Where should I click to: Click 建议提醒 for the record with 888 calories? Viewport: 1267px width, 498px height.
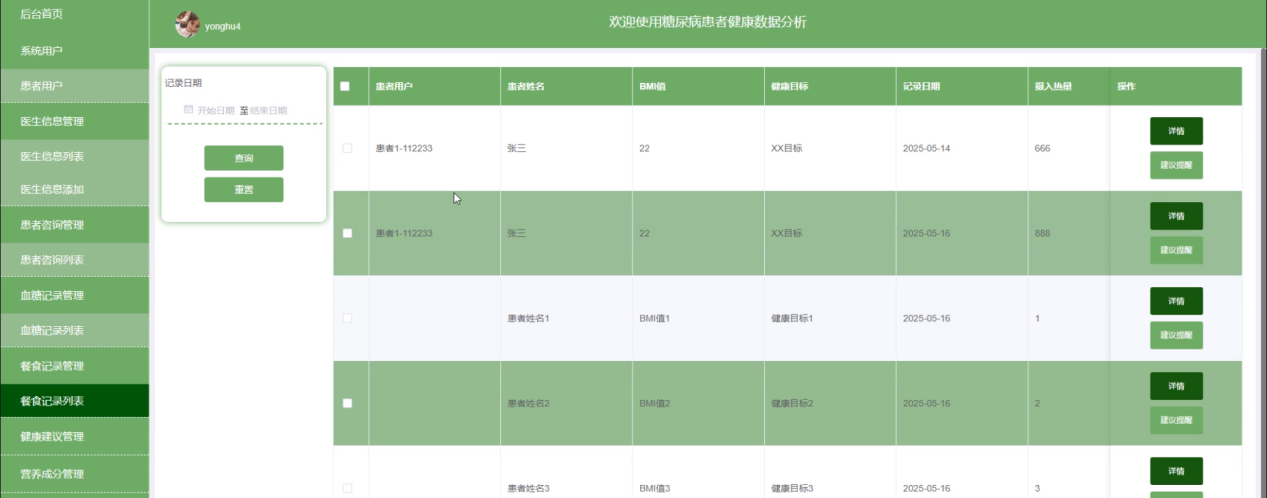[x=1176, y=251]
